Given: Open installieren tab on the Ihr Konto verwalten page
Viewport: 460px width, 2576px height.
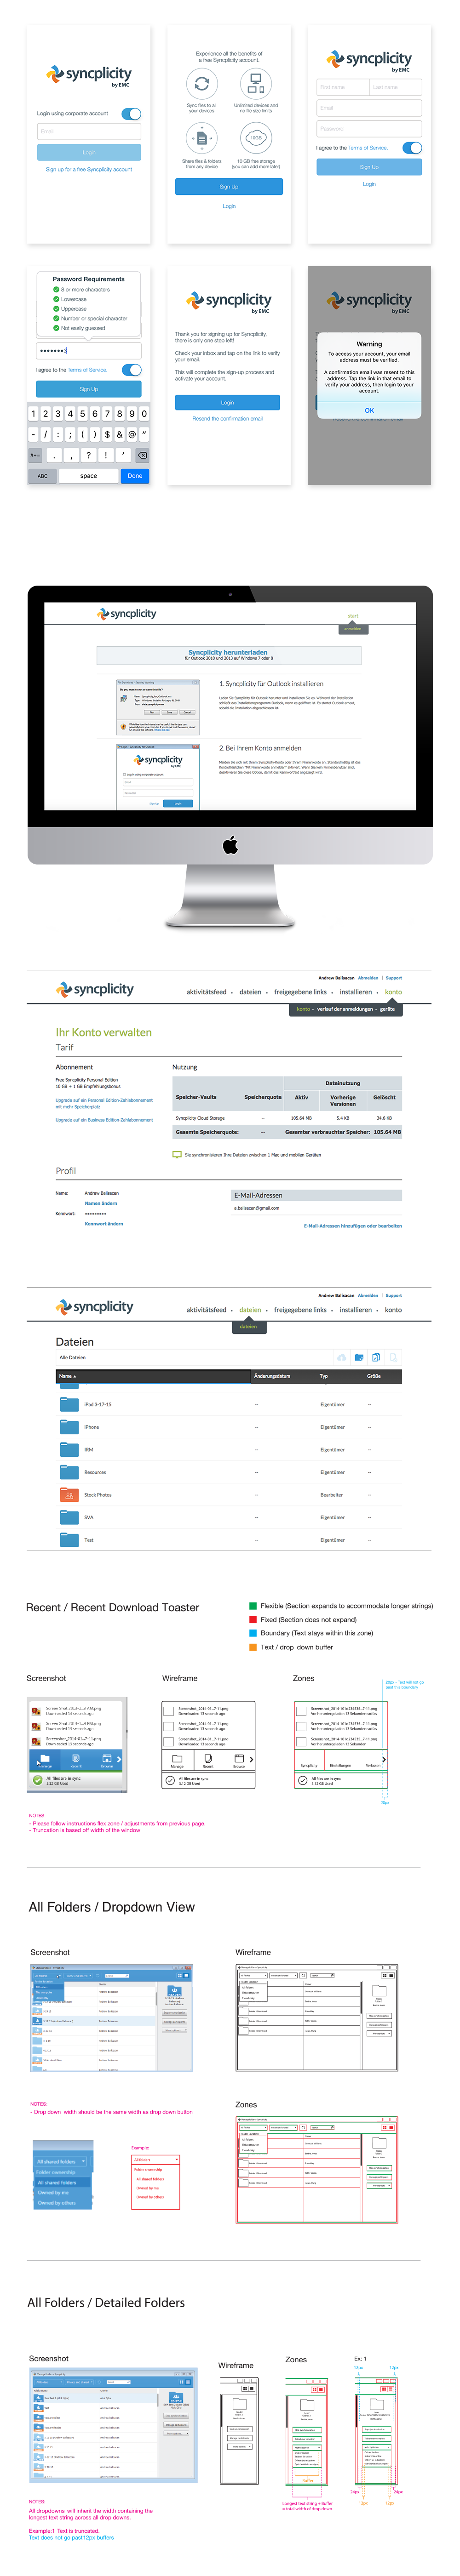Looking at the screenshot, I should 355,992.
